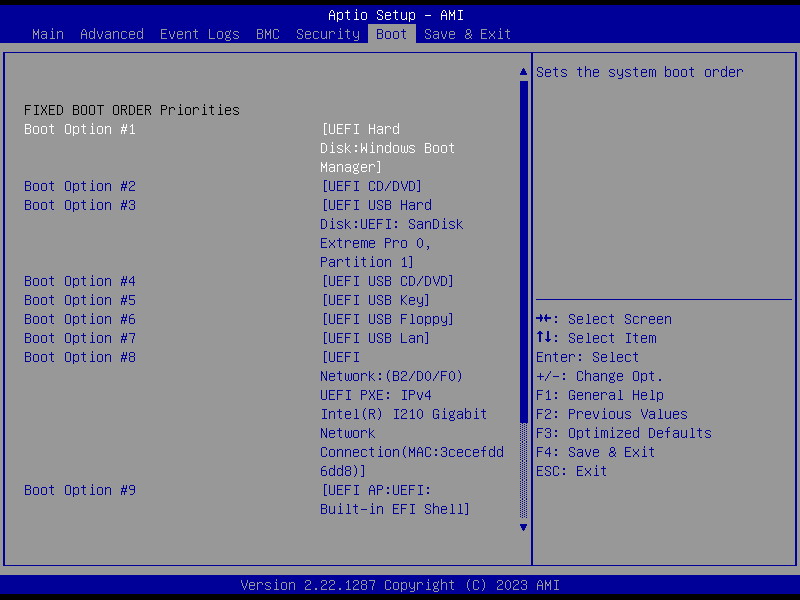The width and height of the screenshot is (800, 600).
Task: Click the dotted scrollbar track area
Action: click(x=523, y=470)
